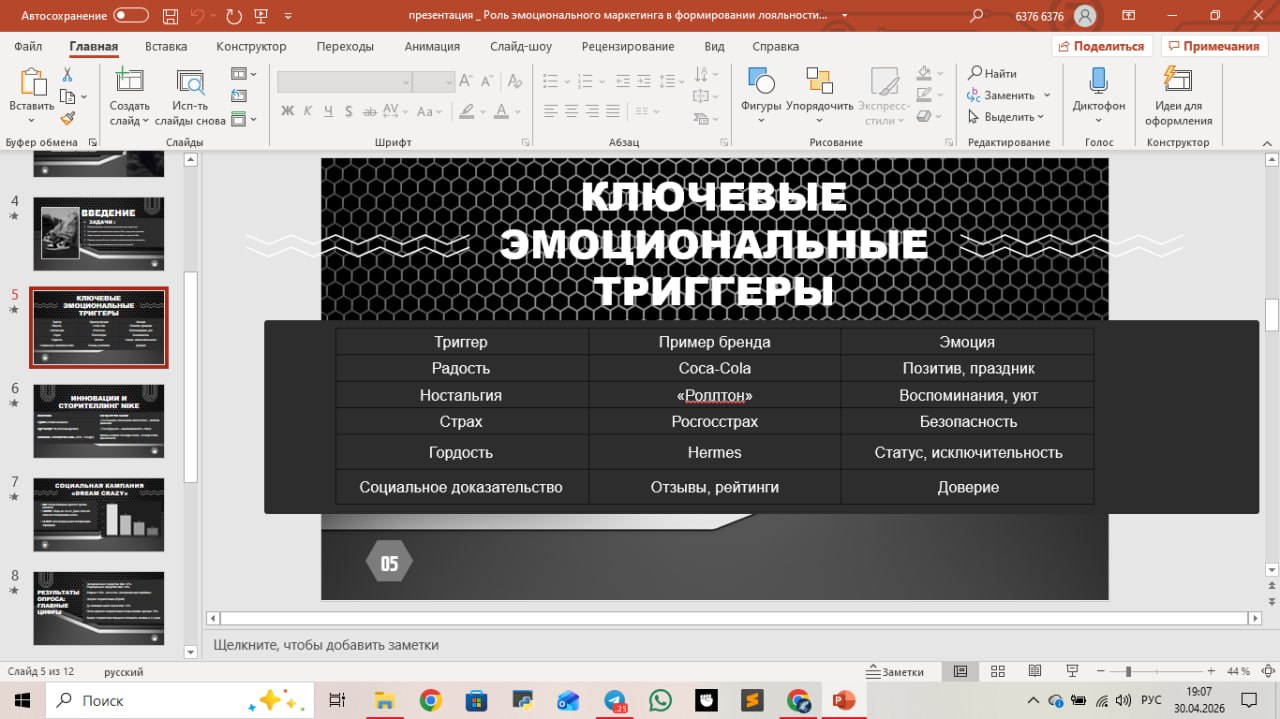The width and height of the screenshot is (1280, 719).
Task: Click the Заменить replace icon
Action: click(974, 95)
